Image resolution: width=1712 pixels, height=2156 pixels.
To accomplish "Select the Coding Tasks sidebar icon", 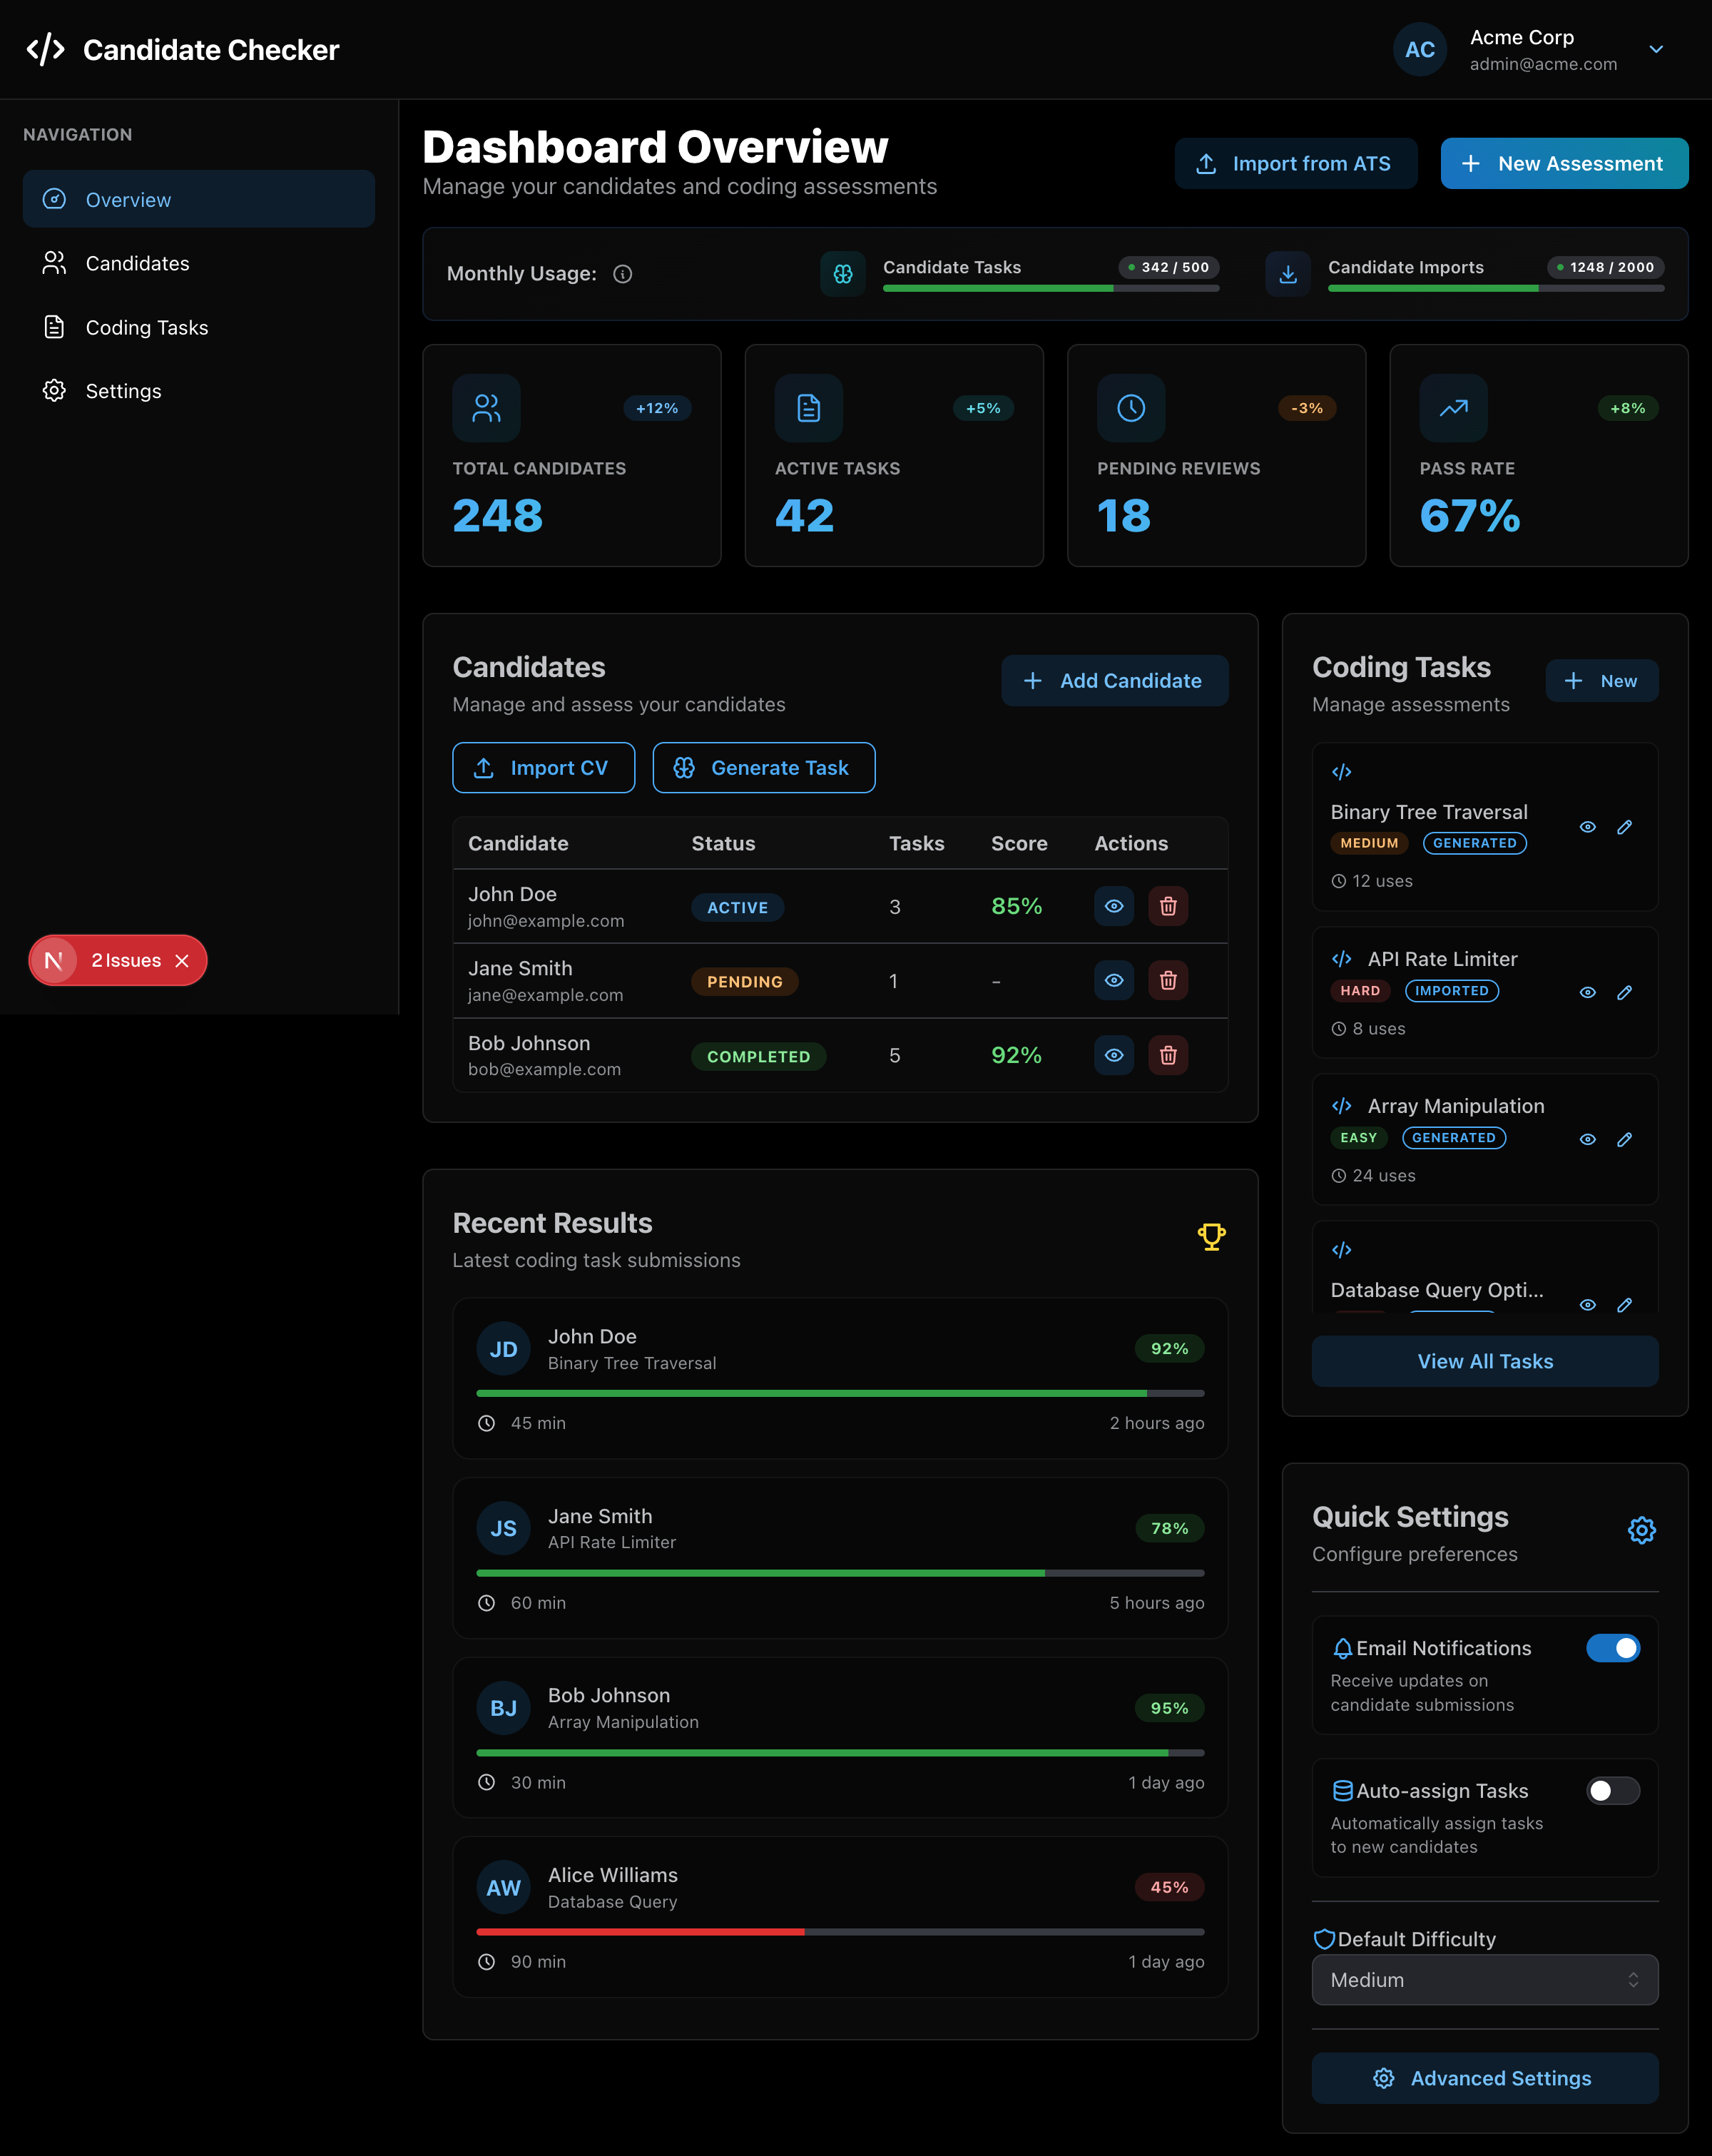I will click(x=55, y=327).
